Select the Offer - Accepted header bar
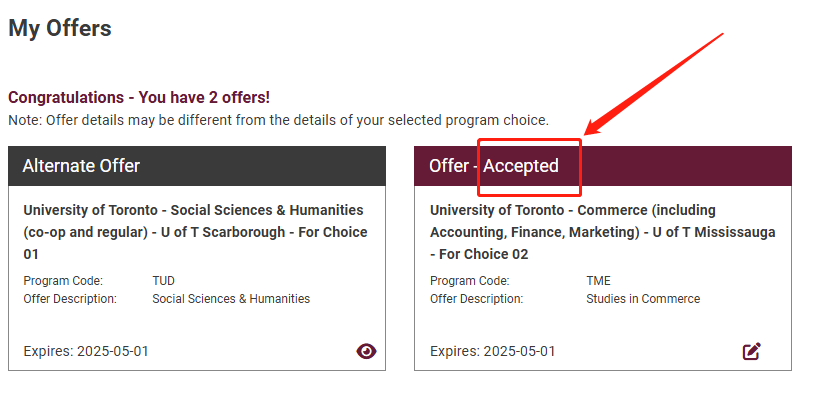This screenshot has width=821, height=395. coord(603,166)
